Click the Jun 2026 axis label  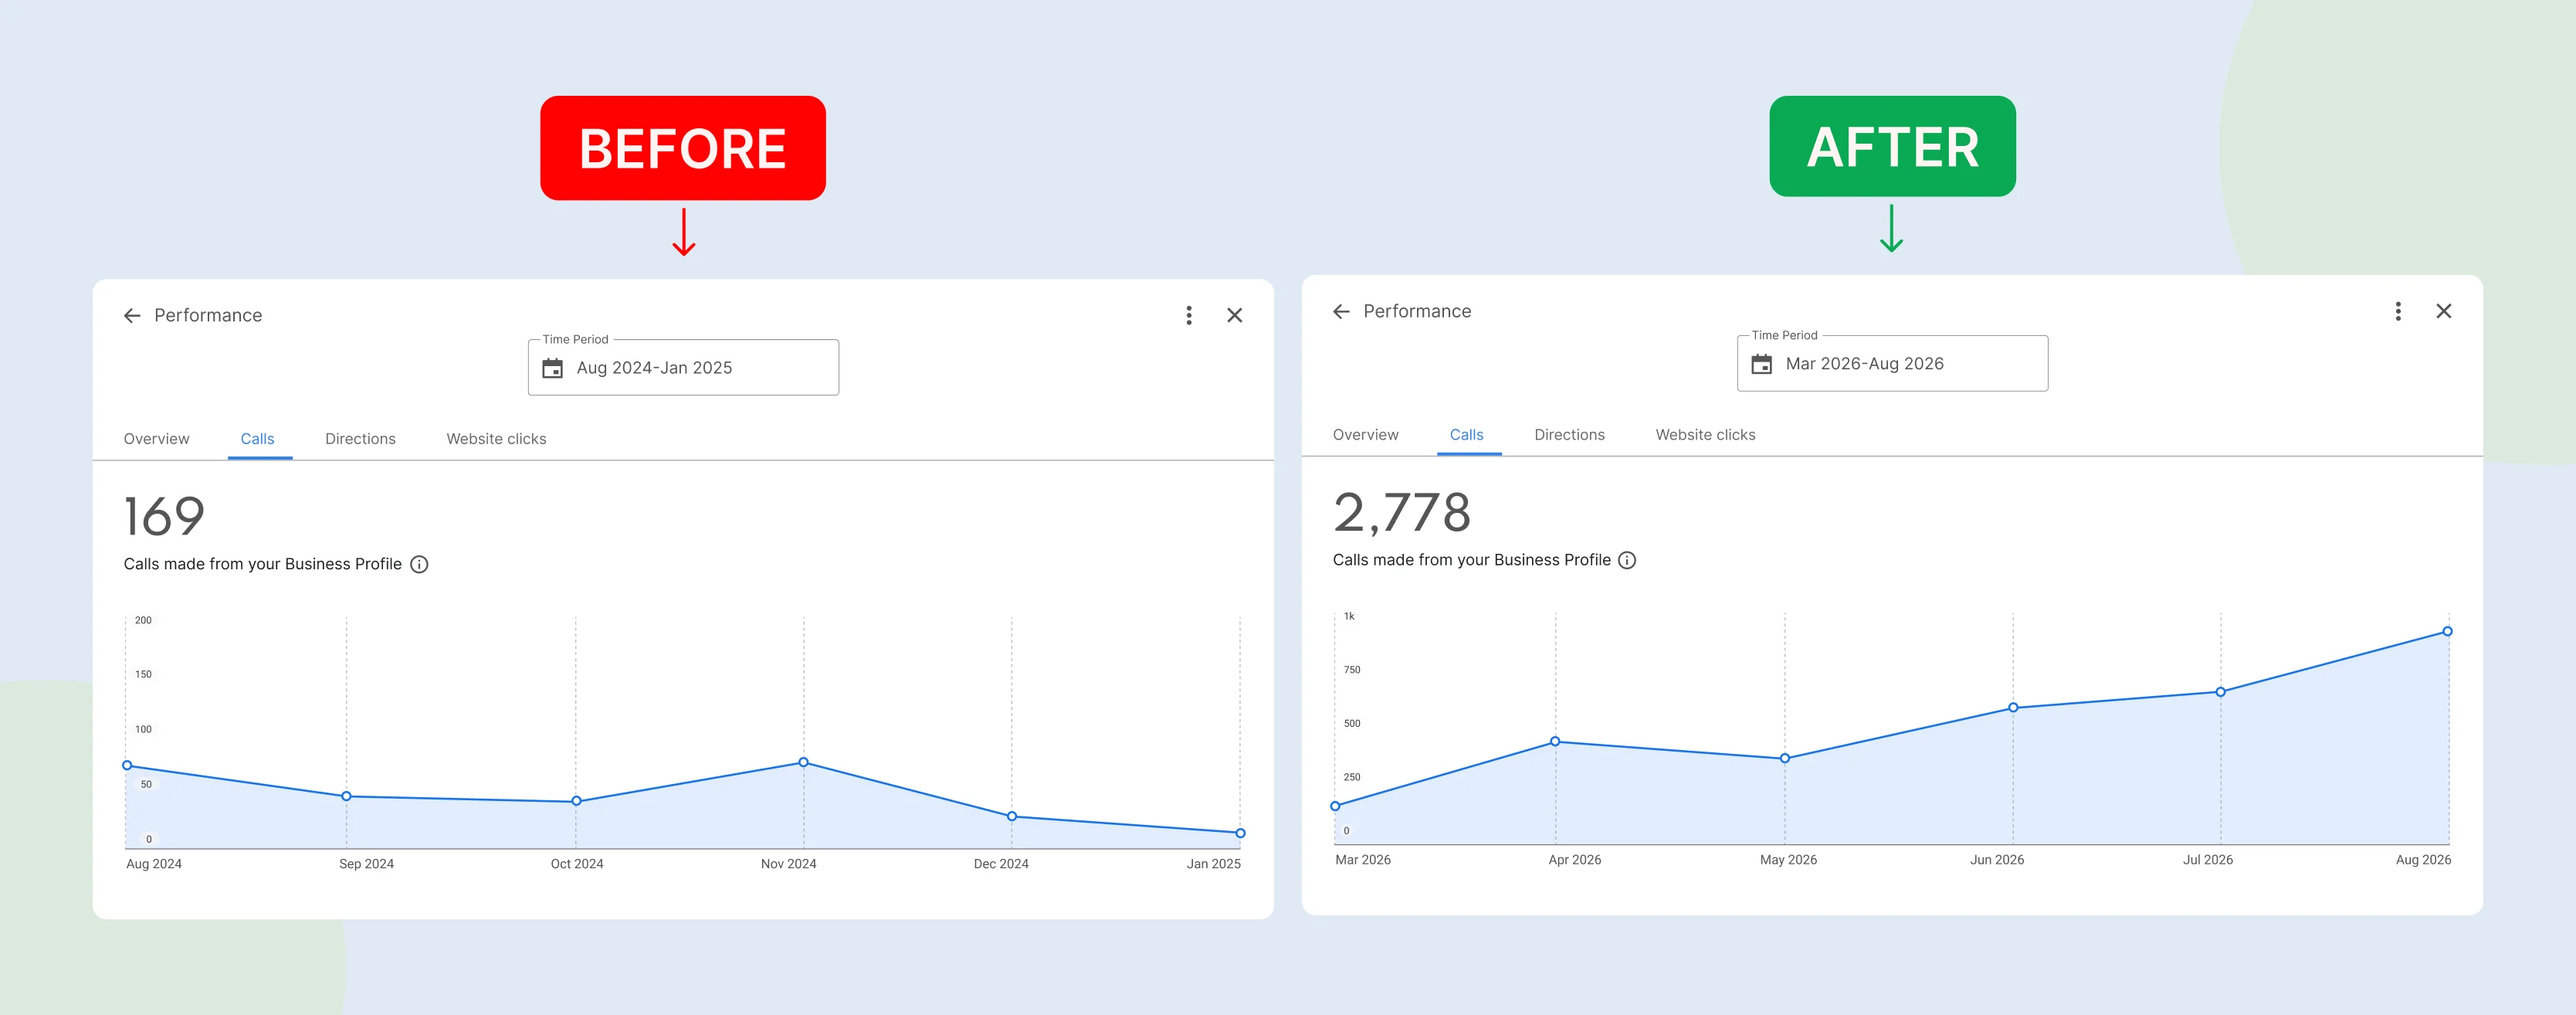[x=1997, y=860]
